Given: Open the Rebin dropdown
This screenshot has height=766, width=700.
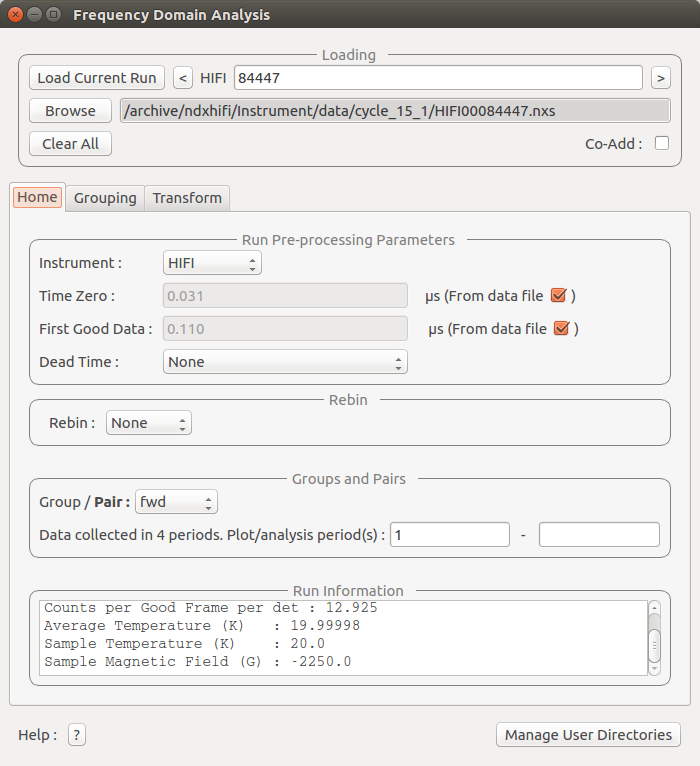Looking at the screenshot, I should [149, 423].
